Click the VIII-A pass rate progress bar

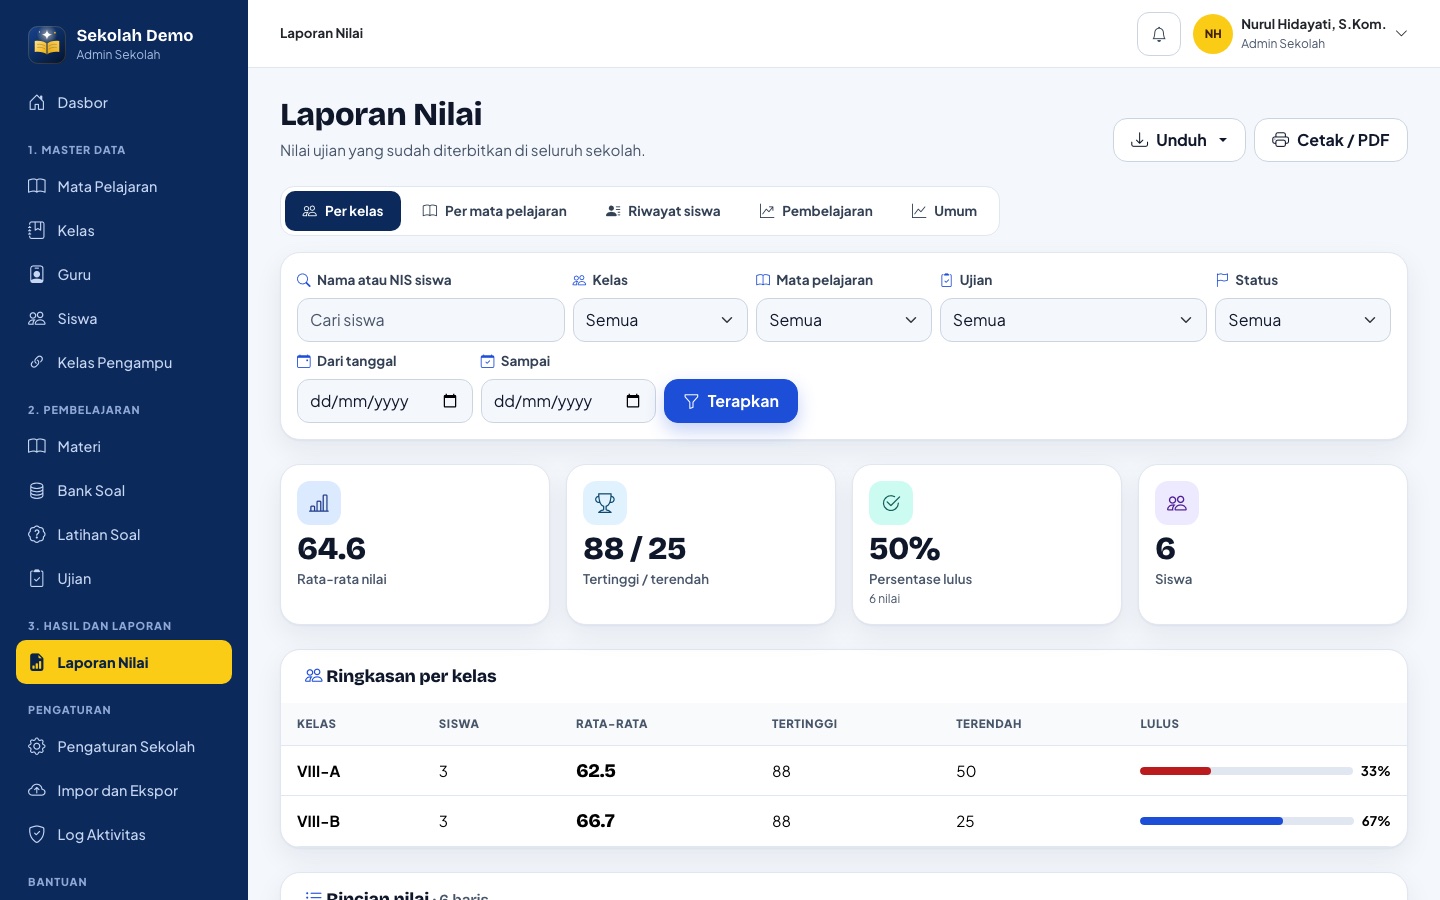tap(1247, 771)
